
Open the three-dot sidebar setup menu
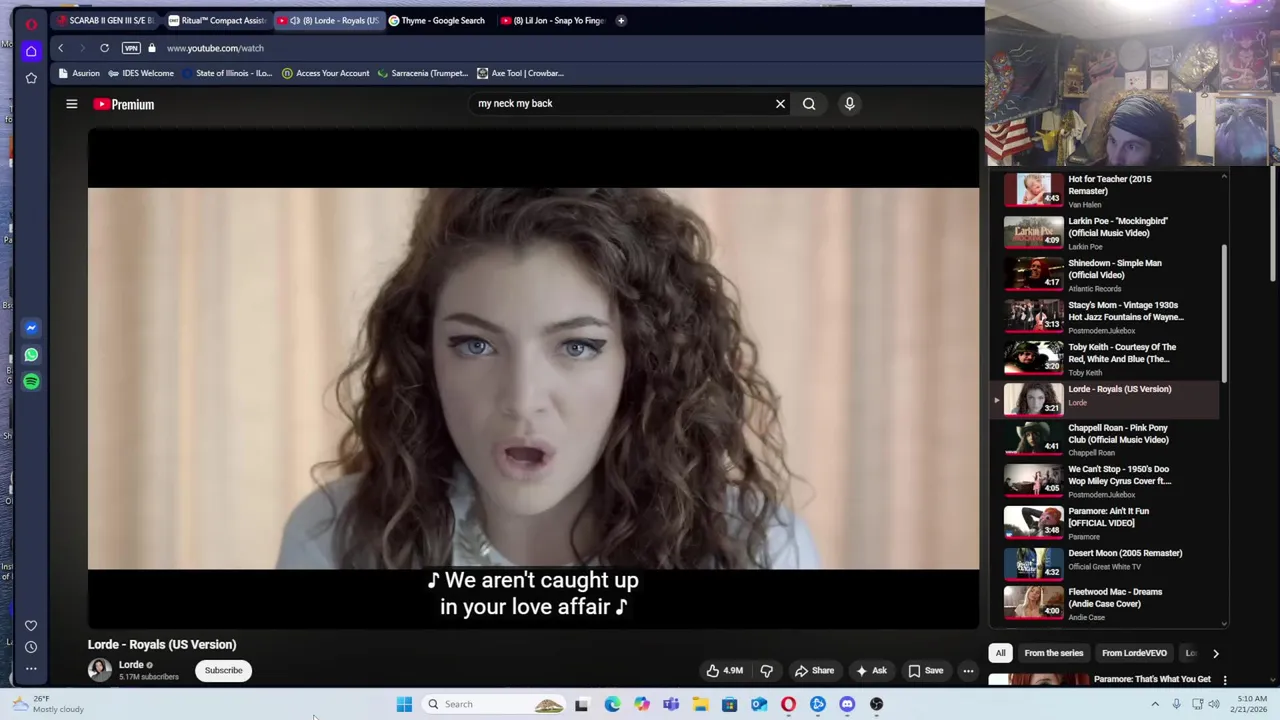31,669
